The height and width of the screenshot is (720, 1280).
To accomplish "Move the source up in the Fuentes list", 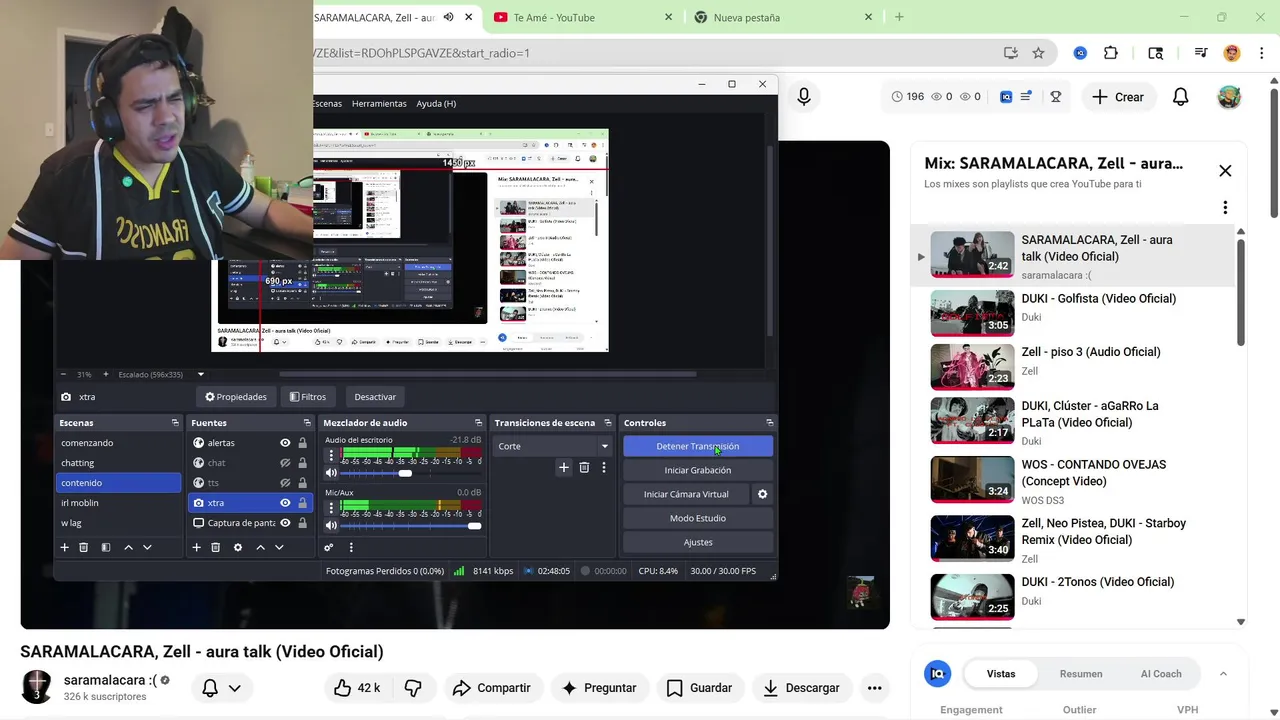I will (260, 547).
